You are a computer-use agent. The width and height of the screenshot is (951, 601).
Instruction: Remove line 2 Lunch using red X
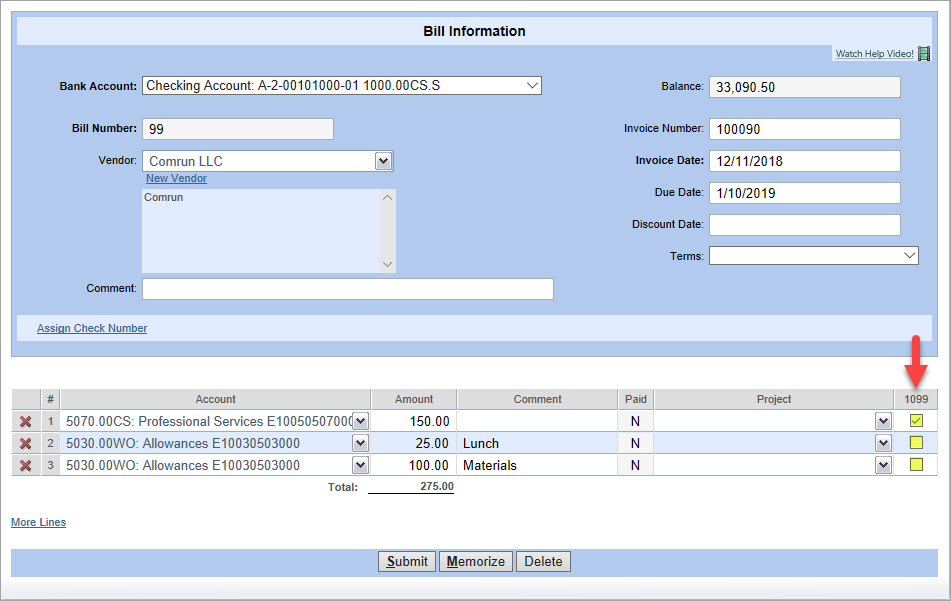coord(25,443)
